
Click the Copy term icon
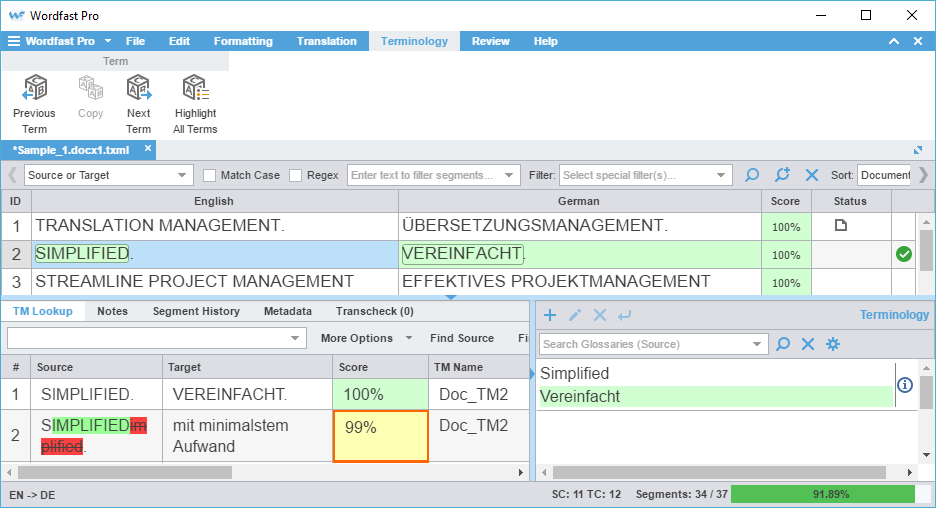pos(90,97)
